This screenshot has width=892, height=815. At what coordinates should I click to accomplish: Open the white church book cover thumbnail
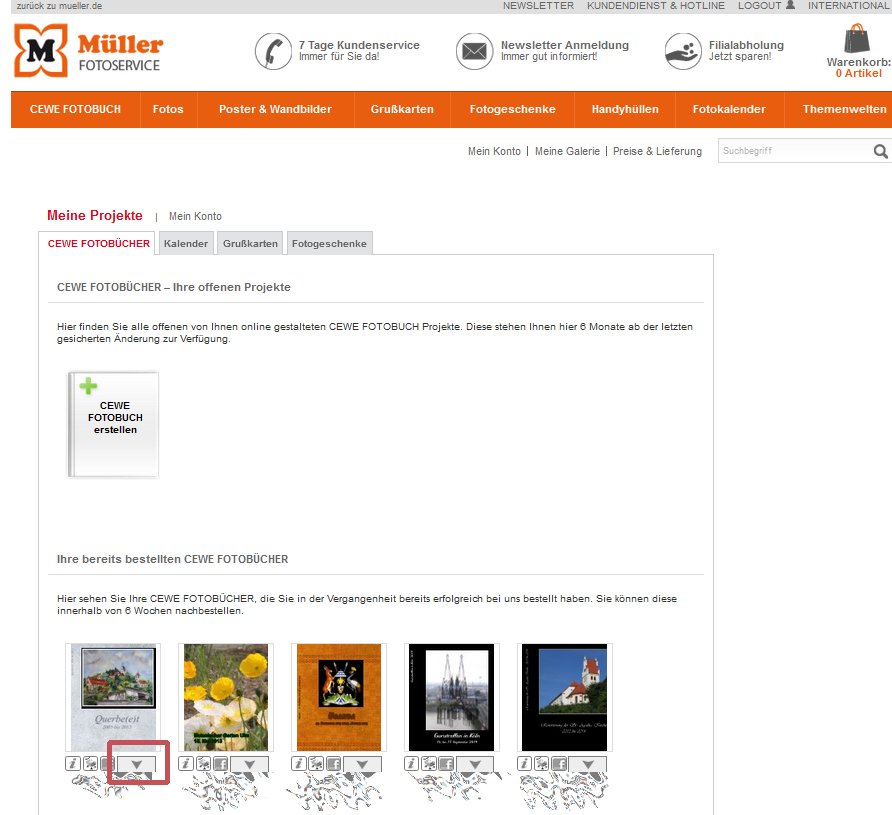pyautogui.click(x=565, y=697)
